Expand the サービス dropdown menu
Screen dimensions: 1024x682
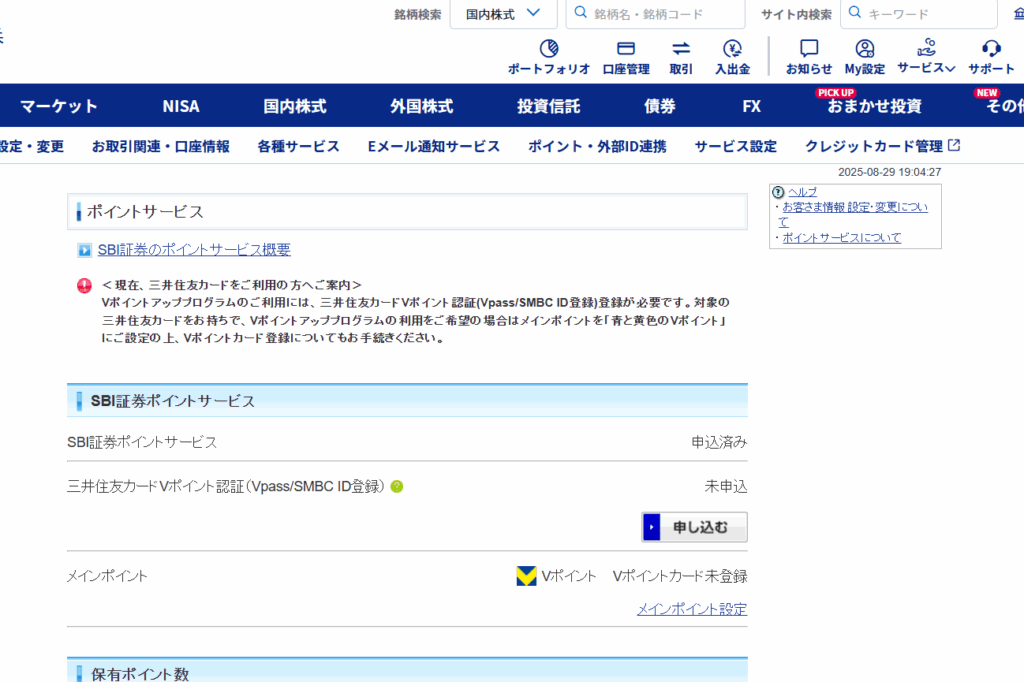[x=926, y=56]
